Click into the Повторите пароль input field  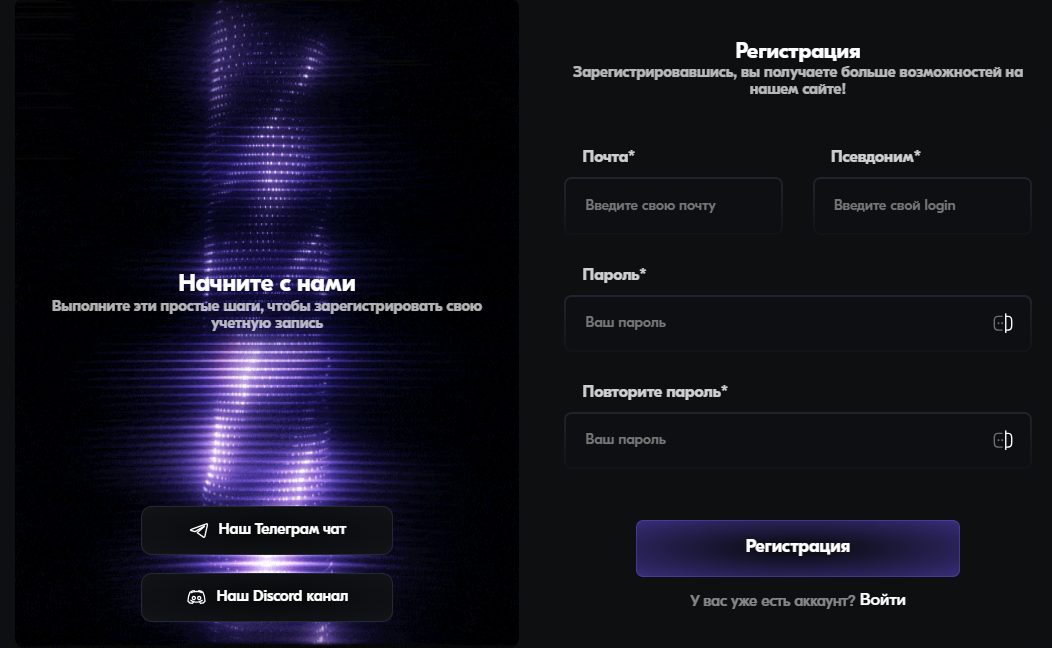[x=798, y=440]
